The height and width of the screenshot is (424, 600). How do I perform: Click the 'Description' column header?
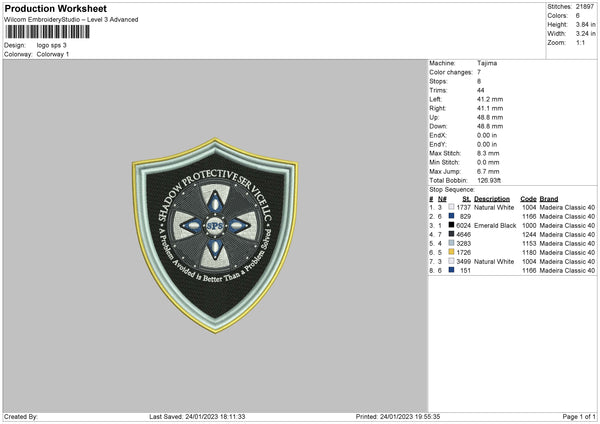point(492,199)
